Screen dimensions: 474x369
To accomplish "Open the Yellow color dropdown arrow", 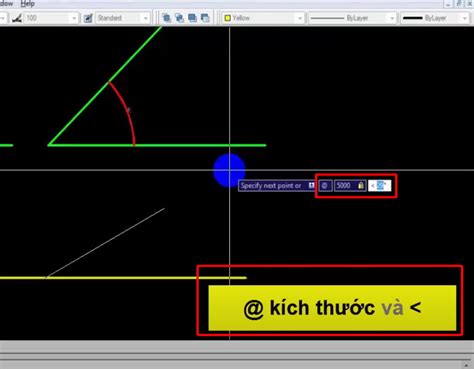I will 299,18.
